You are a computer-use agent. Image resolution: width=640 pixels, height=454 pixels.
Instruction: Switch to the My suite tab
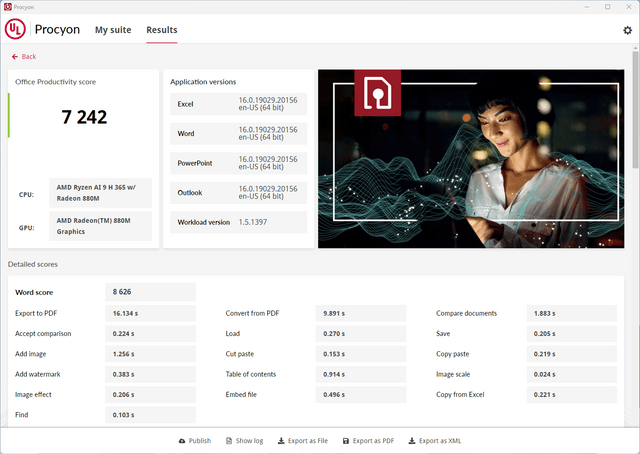[113, 30]
